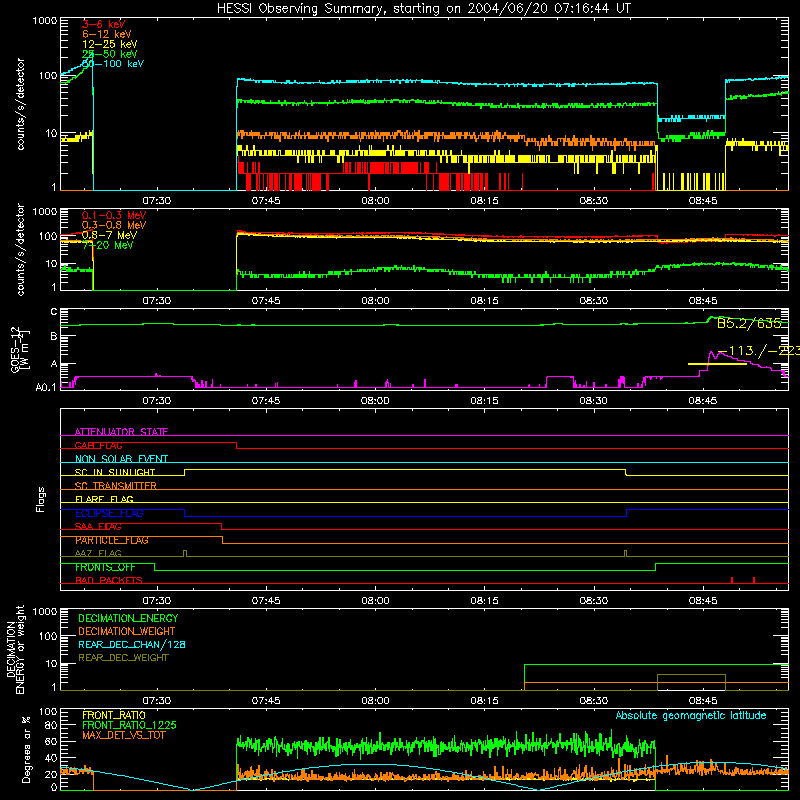Select the ECLIPSE_FLAG label

coord(109,513)
